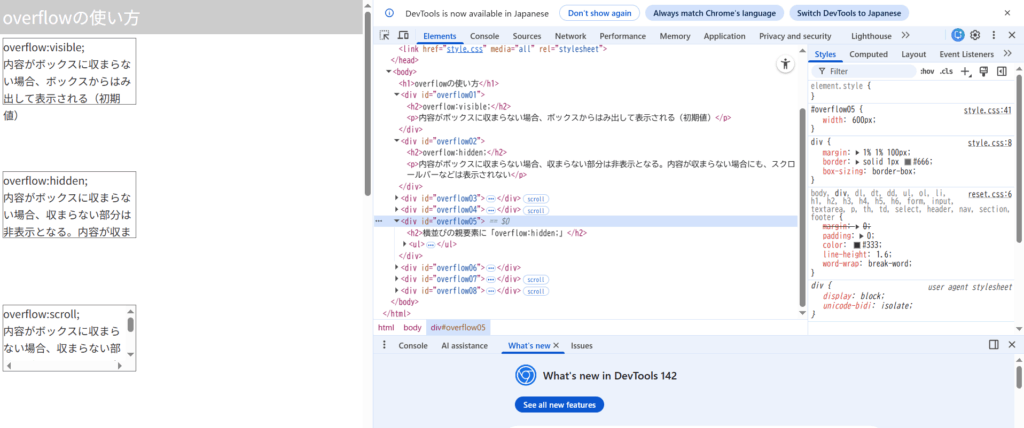Click the new style rule plus icon
The image size is (1024, 428).
click(965, 72)
